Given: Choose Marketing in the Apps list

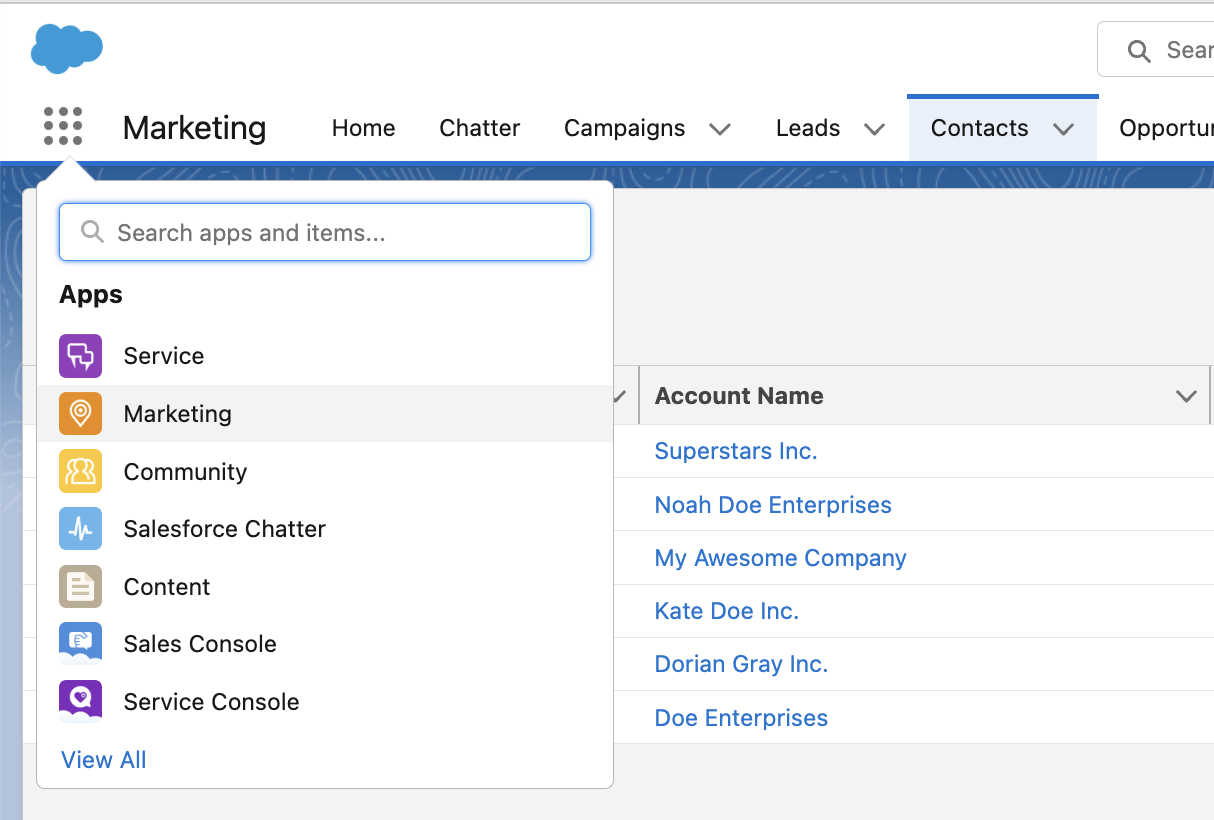Looking at the screenshot, I should point(325,414).
